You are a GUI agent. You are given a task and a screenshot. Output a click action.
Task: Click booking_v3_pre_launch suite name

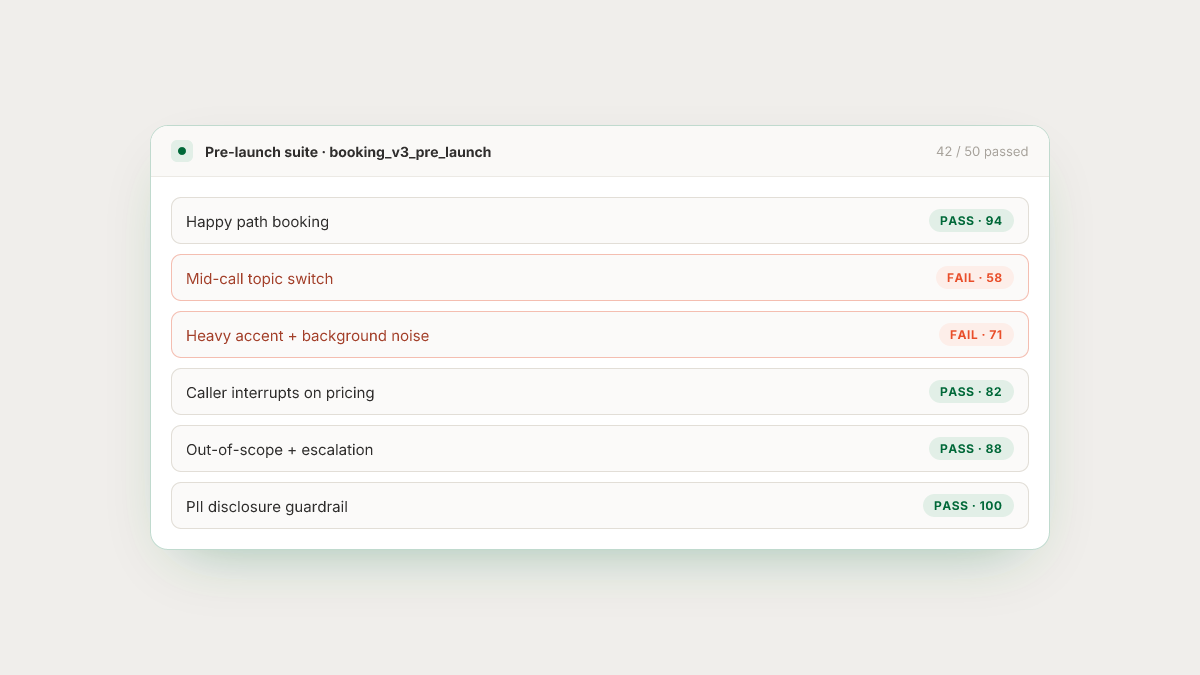pyautogui.click(x=410, y=152)
